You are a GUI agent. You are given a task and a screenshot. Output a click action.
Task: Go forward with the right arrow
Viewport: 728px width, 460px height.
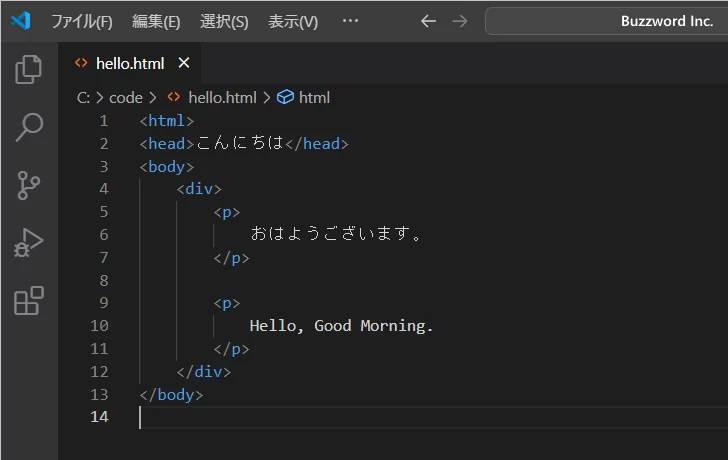coord(460,21)
